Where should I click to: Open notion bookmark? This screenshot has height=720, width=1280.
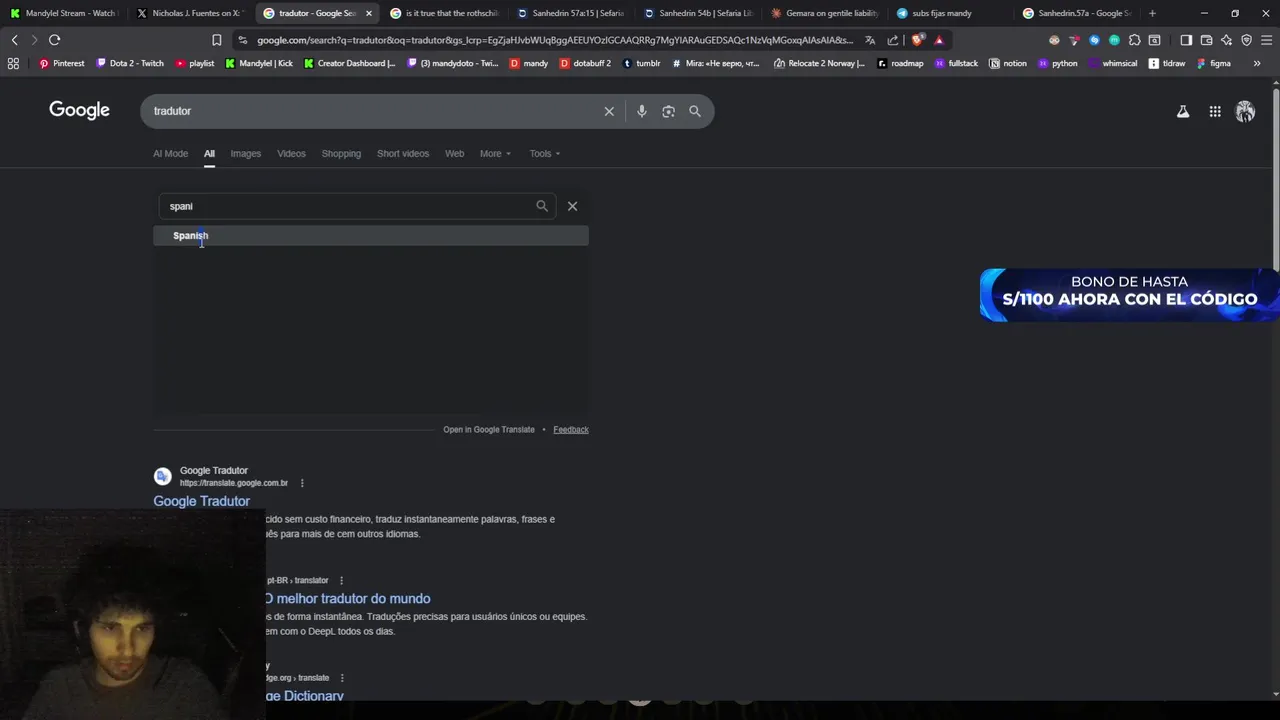point(1008,63)
